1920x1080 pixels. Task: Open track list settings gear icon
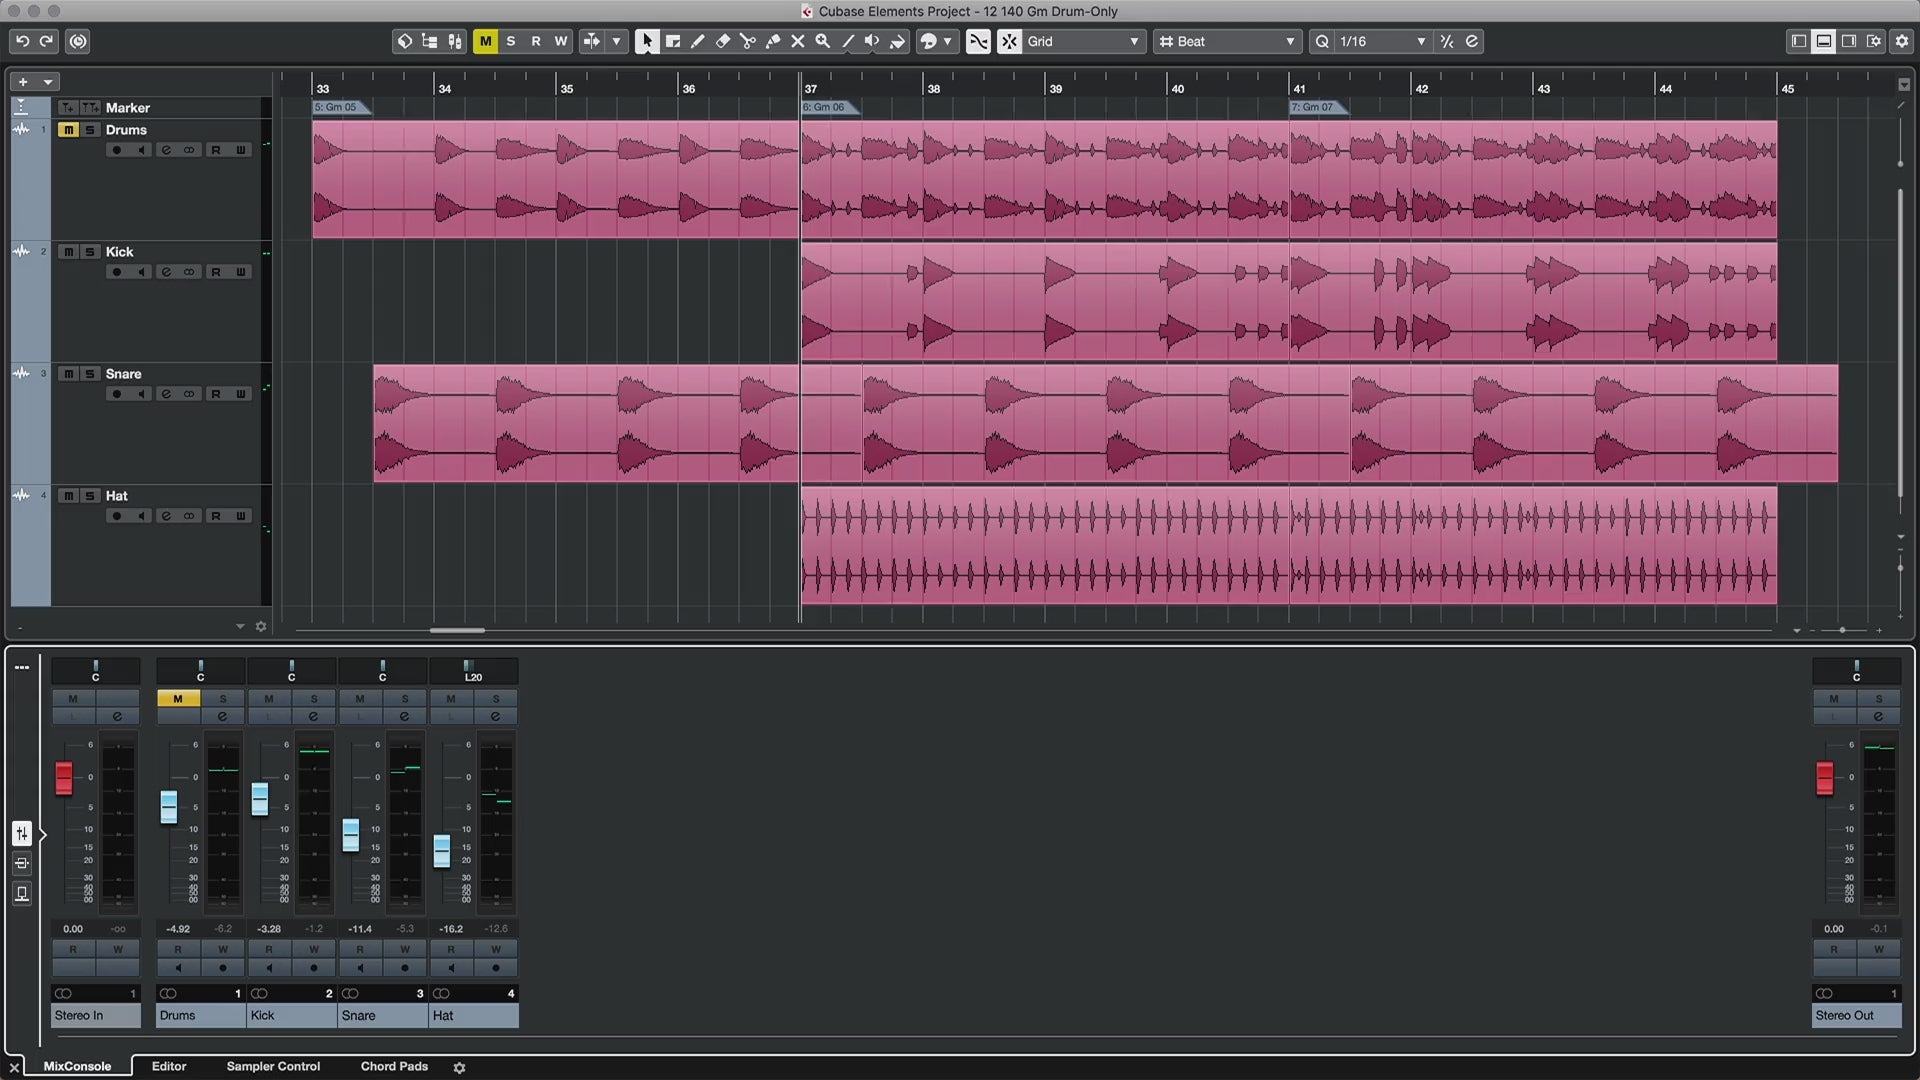coord(261,626)
